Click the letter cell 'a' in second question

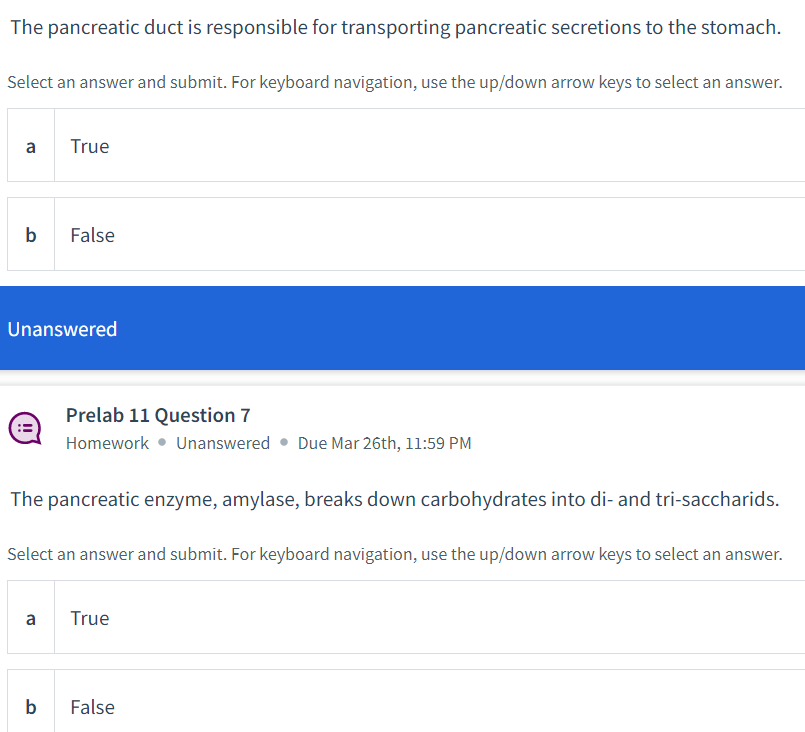[x=30, y=617]
